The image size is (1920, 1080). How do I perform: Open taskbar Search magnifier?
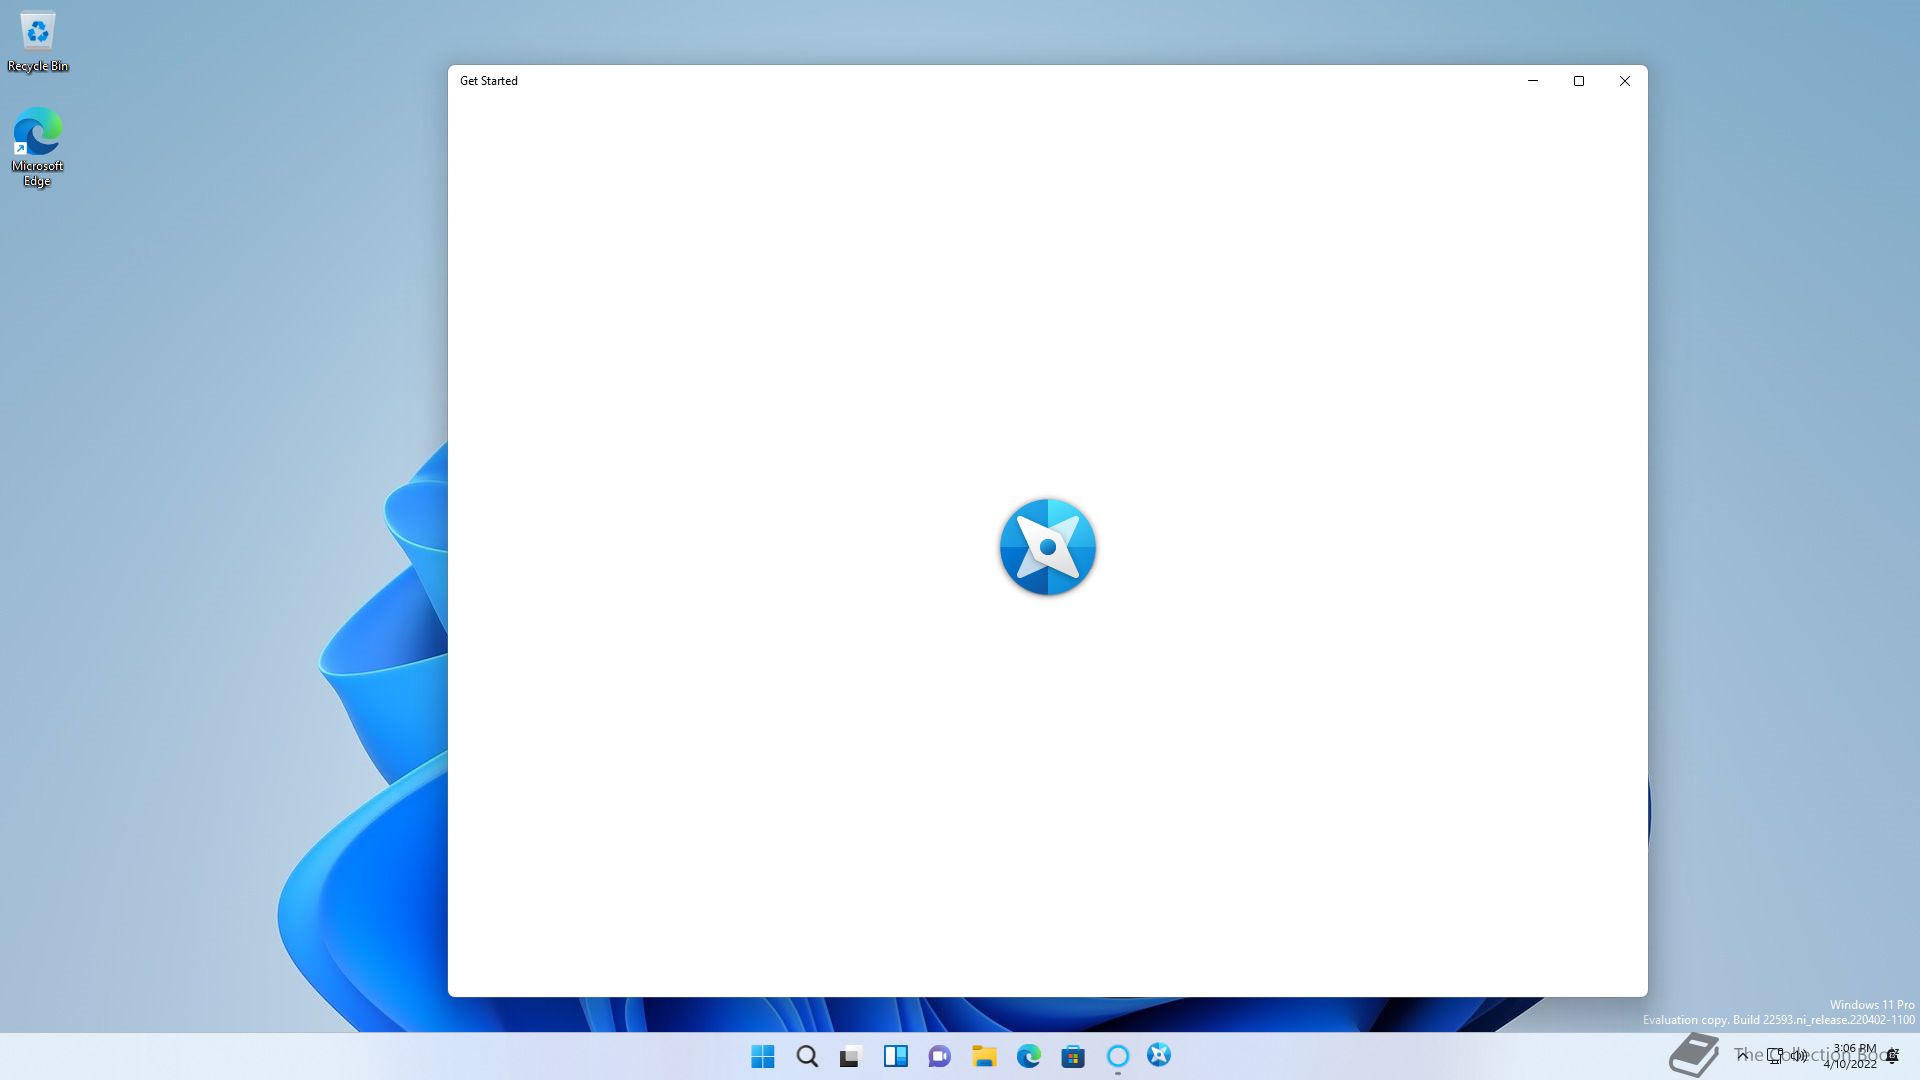click(x=807, y=1056)
